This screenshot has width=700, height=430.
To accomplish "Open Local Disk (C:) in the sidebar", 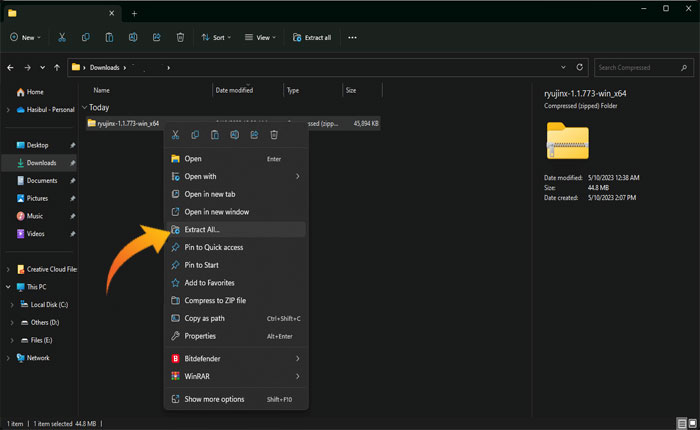I will (x=50, y=304).
